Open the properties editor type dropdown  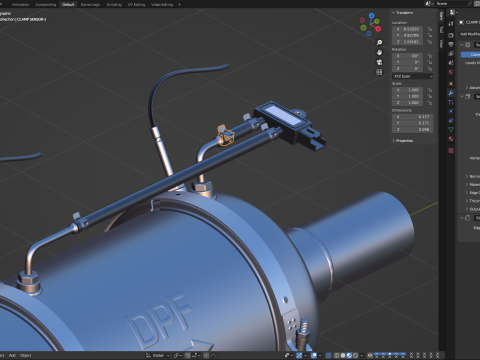(x=453, y=12)
